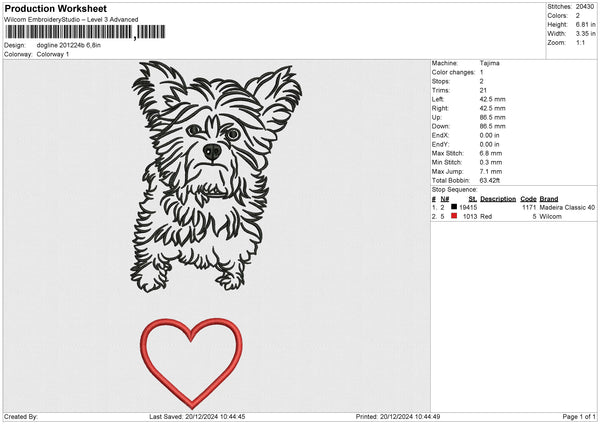The height and width of the screenshot is (424, 600).
Task: Click the 'Description' column header
Action: [x=498, y=199]
